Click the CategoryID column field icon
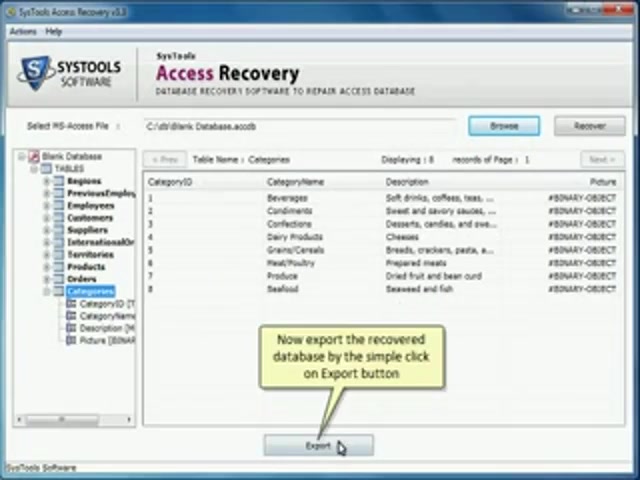Viewport: 640px width, 480px height. (x=71, y=303)
